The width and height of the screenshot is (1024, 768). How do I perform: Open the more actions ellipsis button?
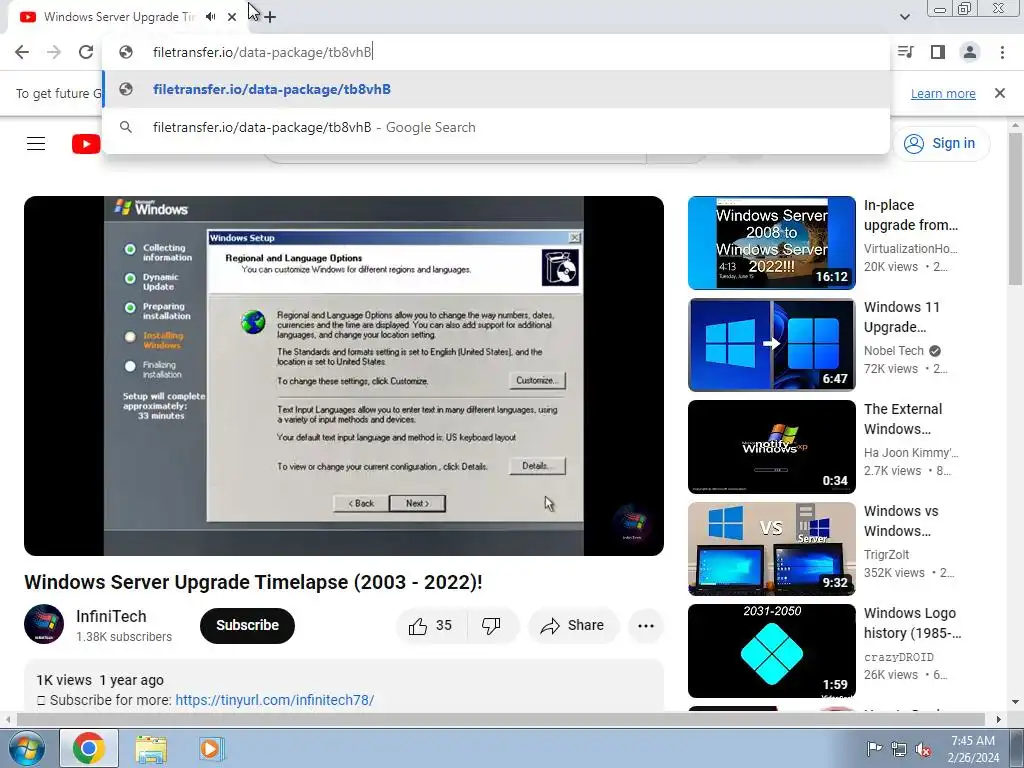(x=646, y=626)
